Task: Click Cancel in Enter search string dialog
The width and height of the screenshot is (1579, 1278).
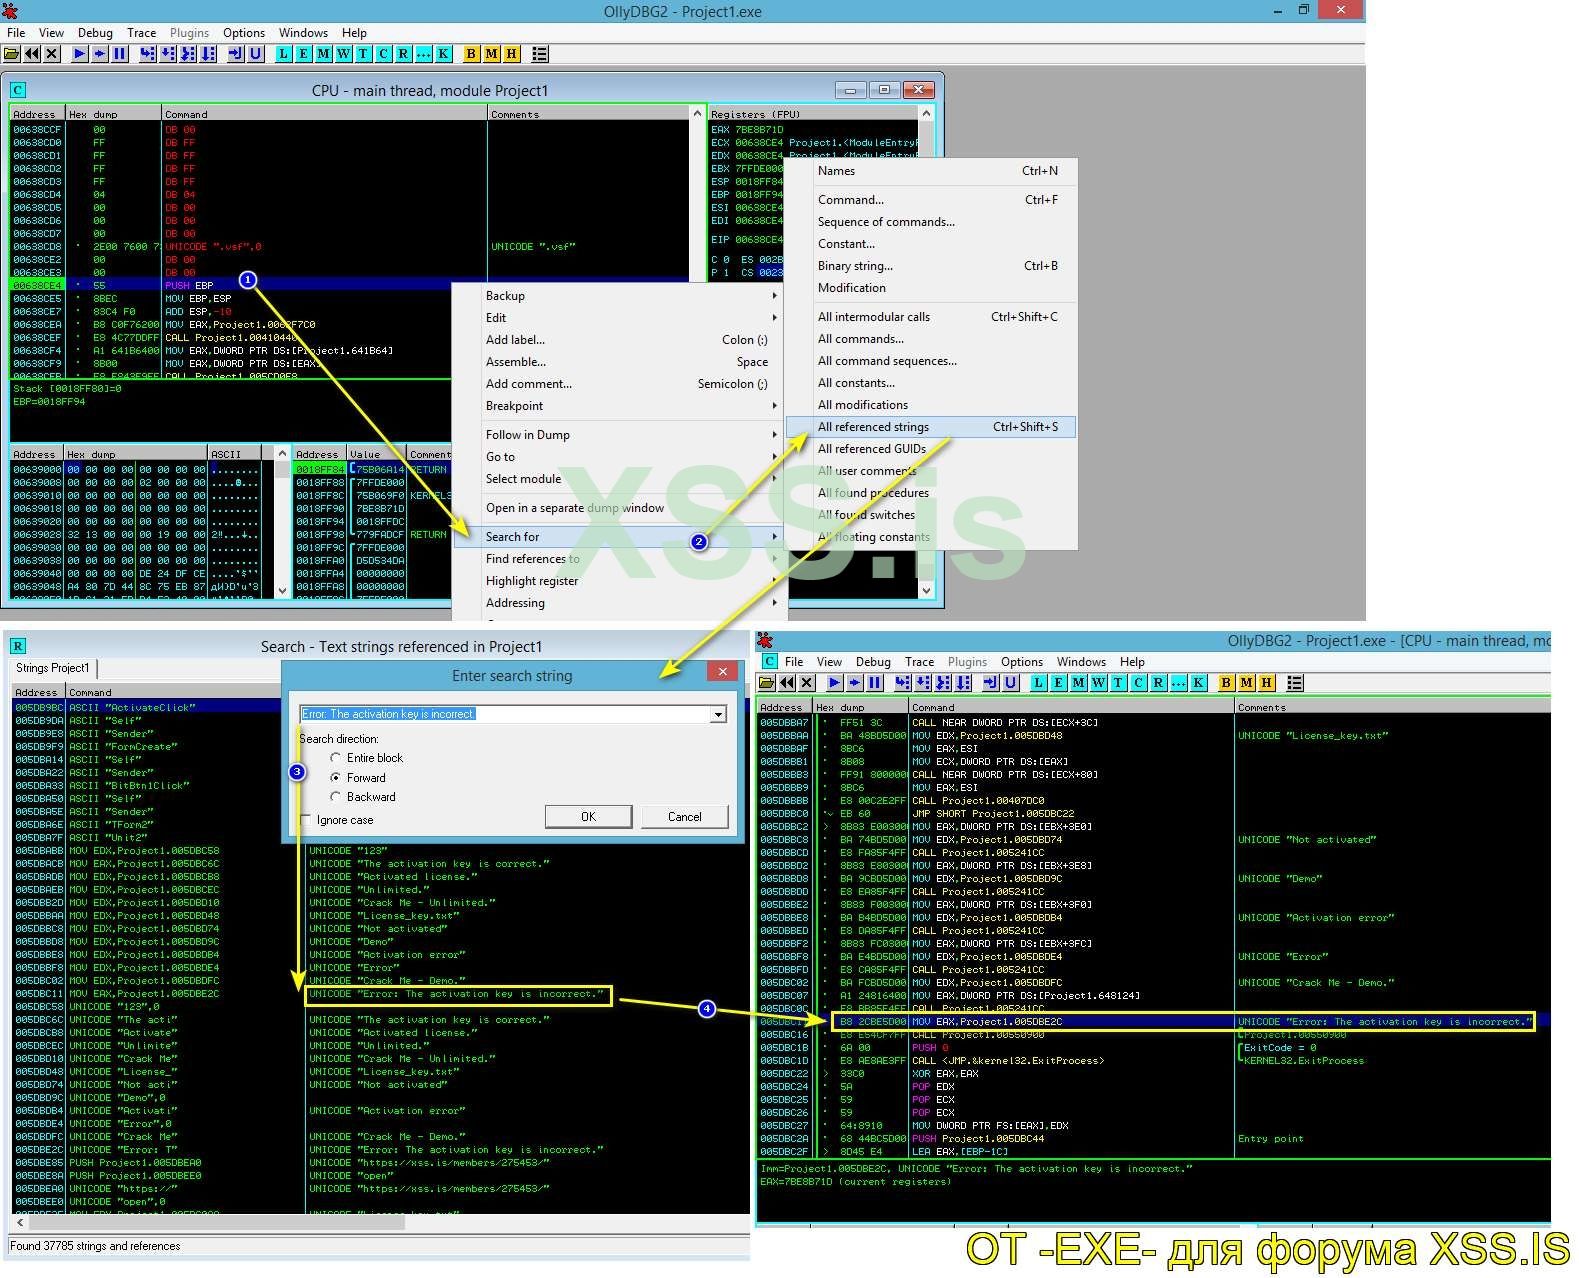Action: click(684, 817)
